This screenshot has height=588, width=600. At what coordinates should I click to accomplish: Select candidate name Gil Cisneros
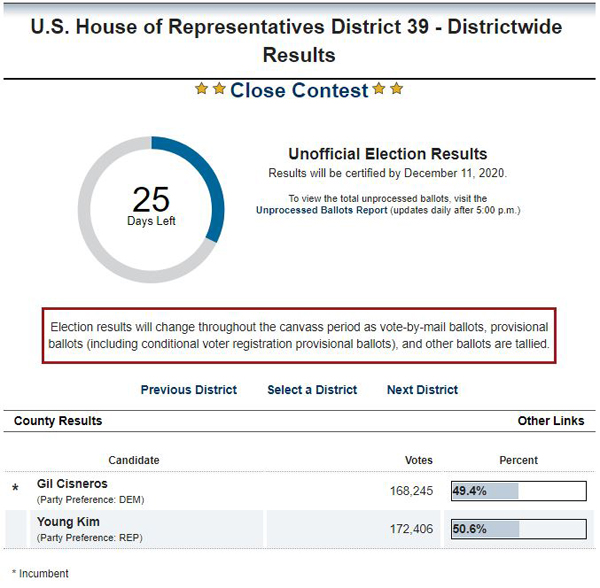coord(72,484)
